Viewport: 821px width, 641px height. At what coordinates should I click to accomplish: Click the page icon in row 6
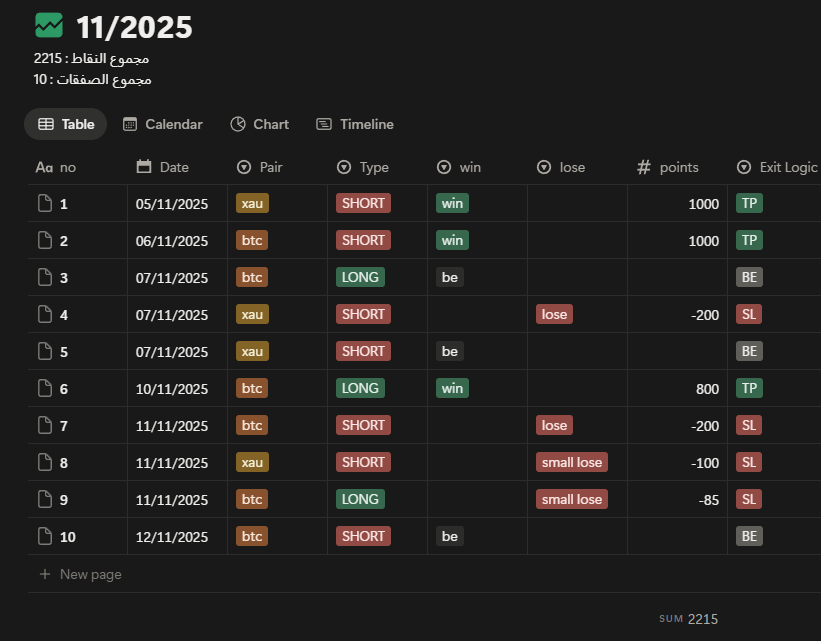[44, 389]
